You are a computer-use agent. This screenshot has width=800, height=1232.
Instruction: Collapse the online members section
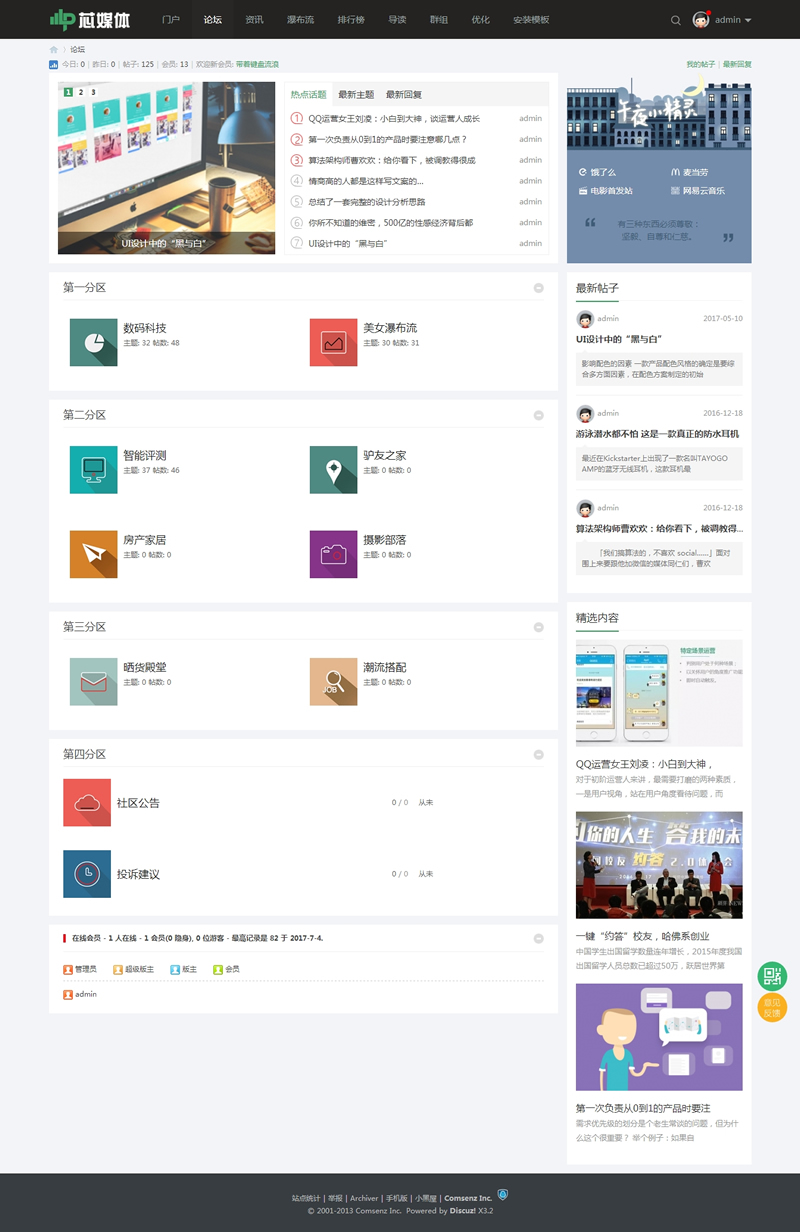point(539,938)
